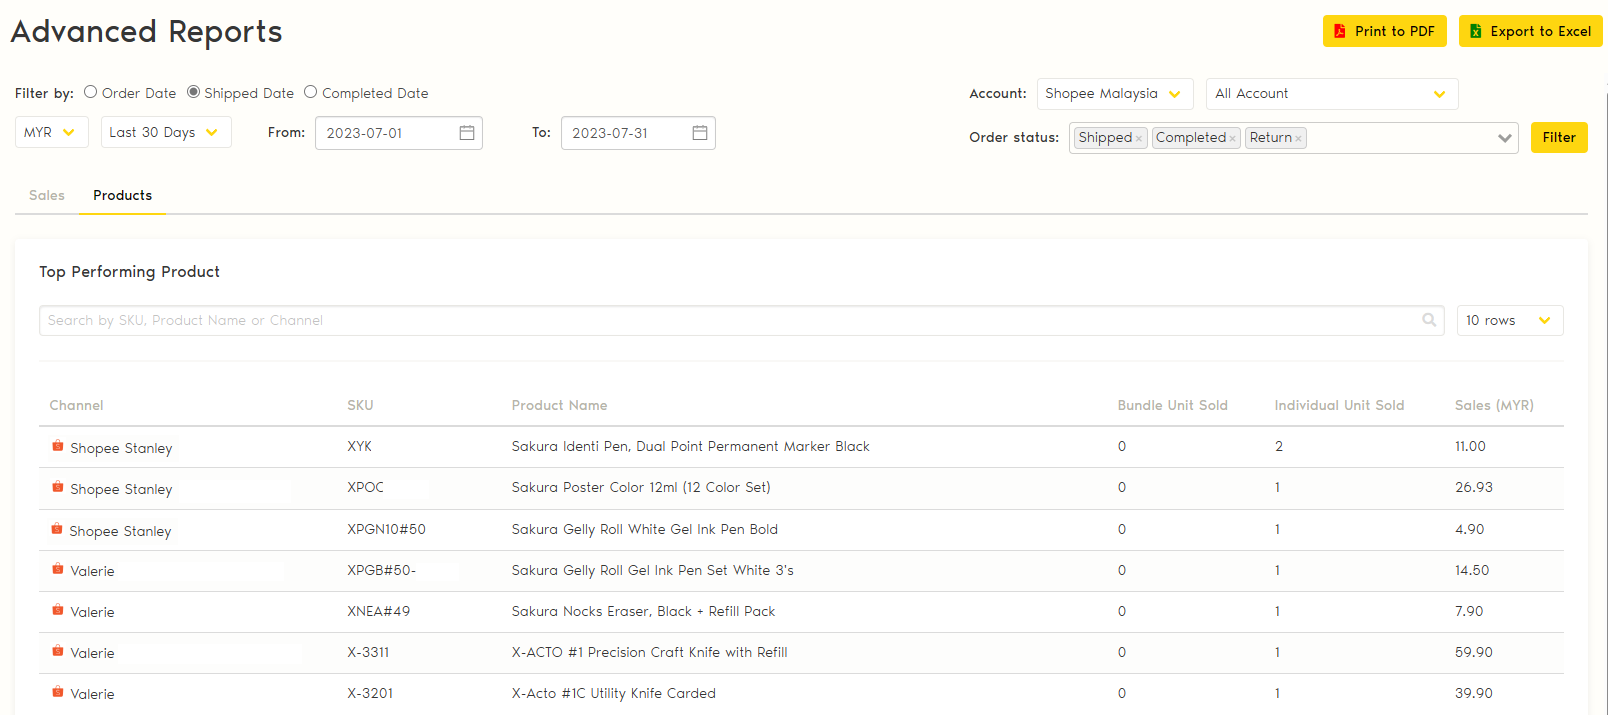
Task: Click the Export to Excel button
Action: pos(1531,31)
